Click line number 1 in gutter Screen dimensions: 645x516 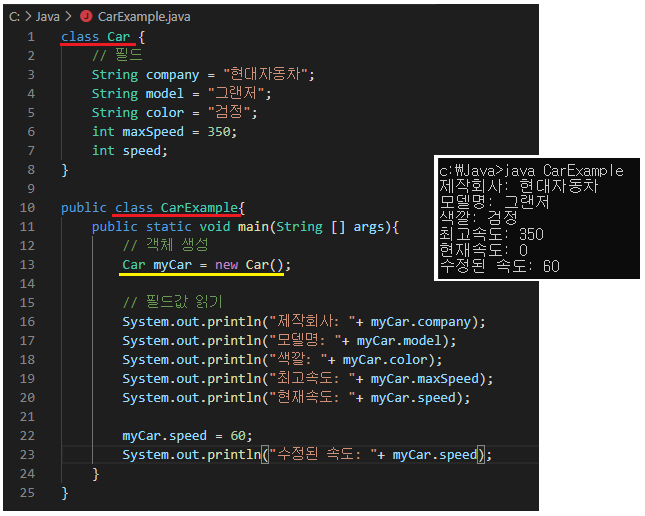(x=31, y=37)
